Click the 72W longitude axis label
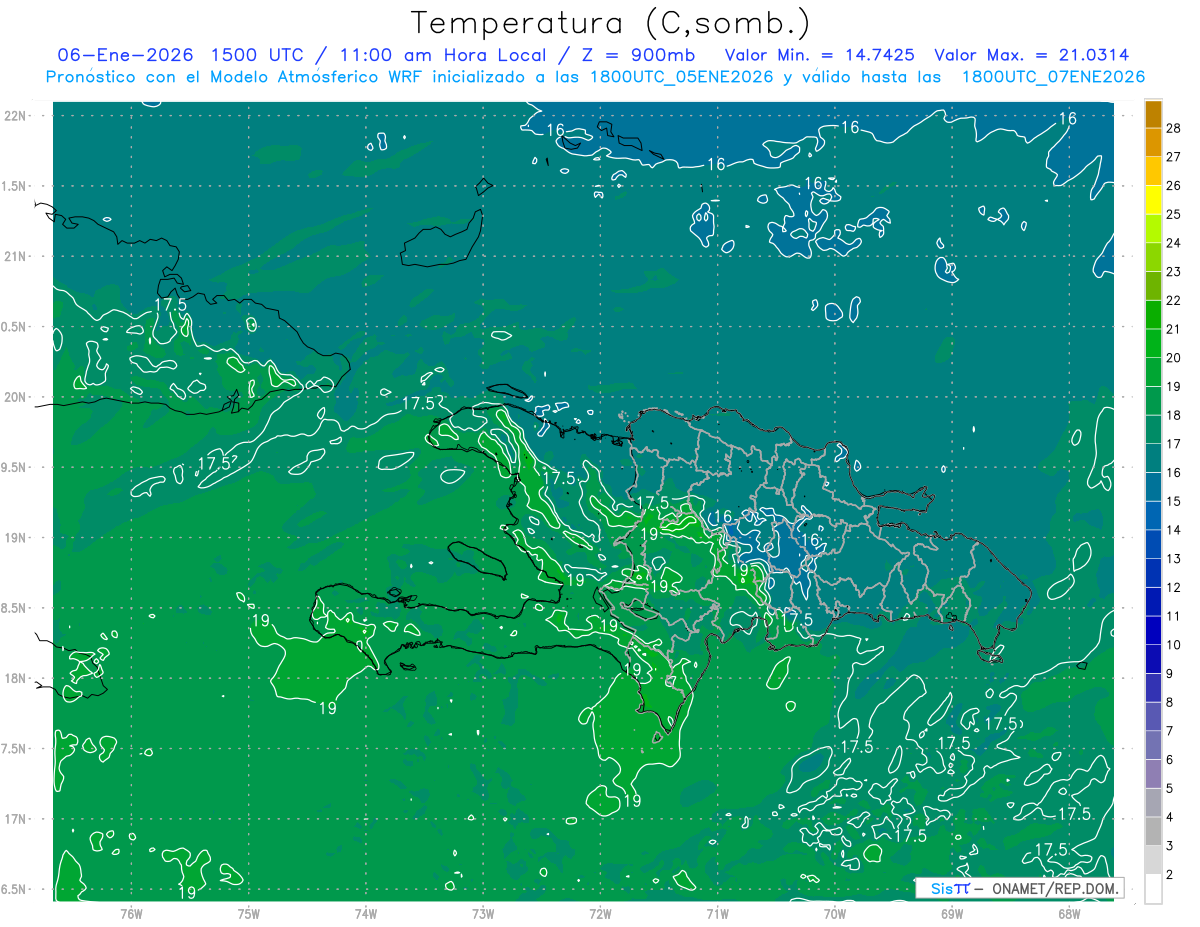 click(x=600, y=913)
